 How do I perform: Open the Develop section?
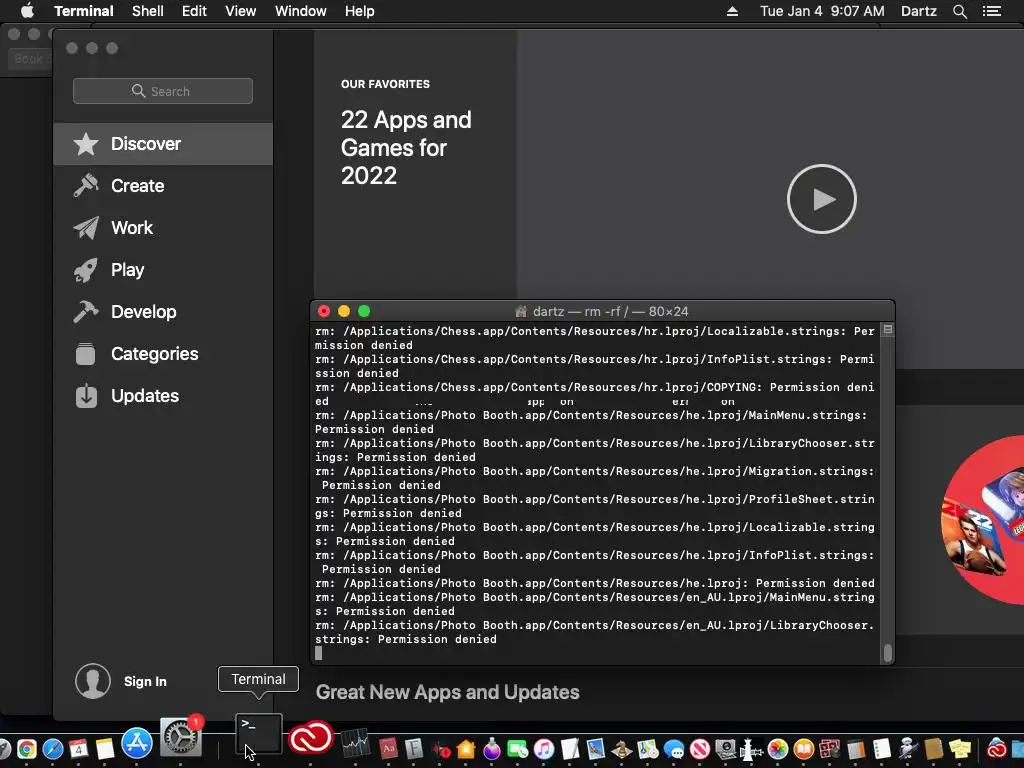[163, 312]
